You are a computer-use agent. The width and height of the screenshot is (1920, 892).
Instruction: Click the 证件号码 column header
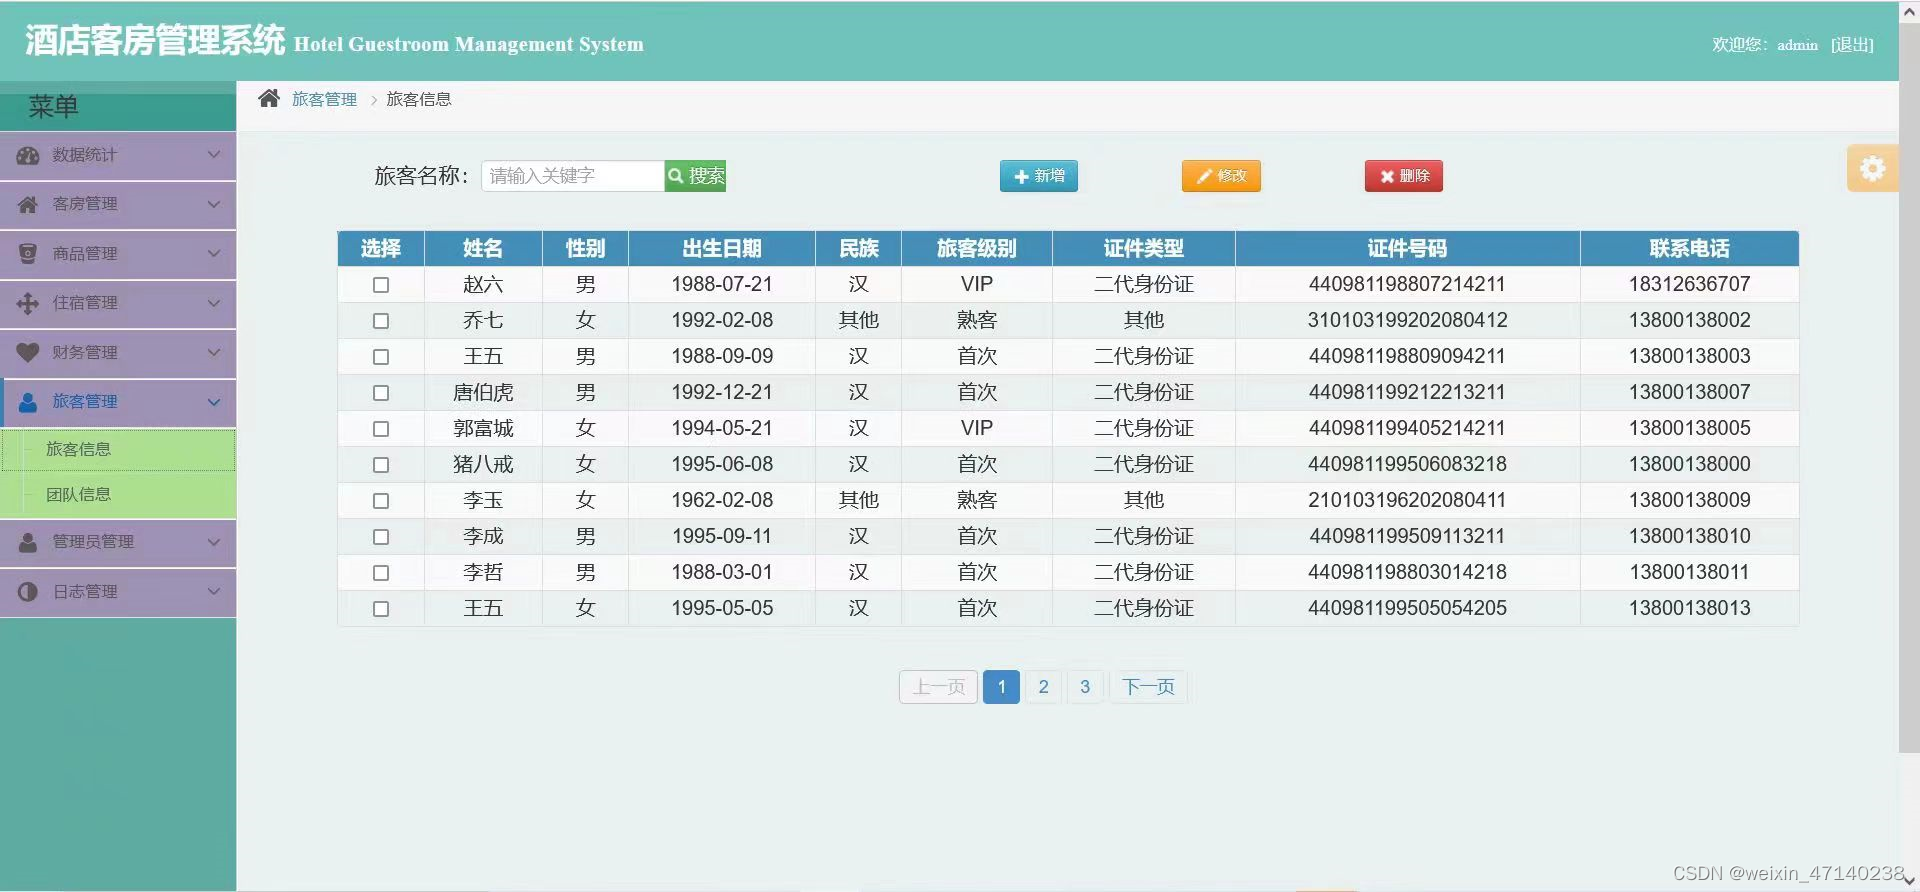click(x=1407, y=248)
